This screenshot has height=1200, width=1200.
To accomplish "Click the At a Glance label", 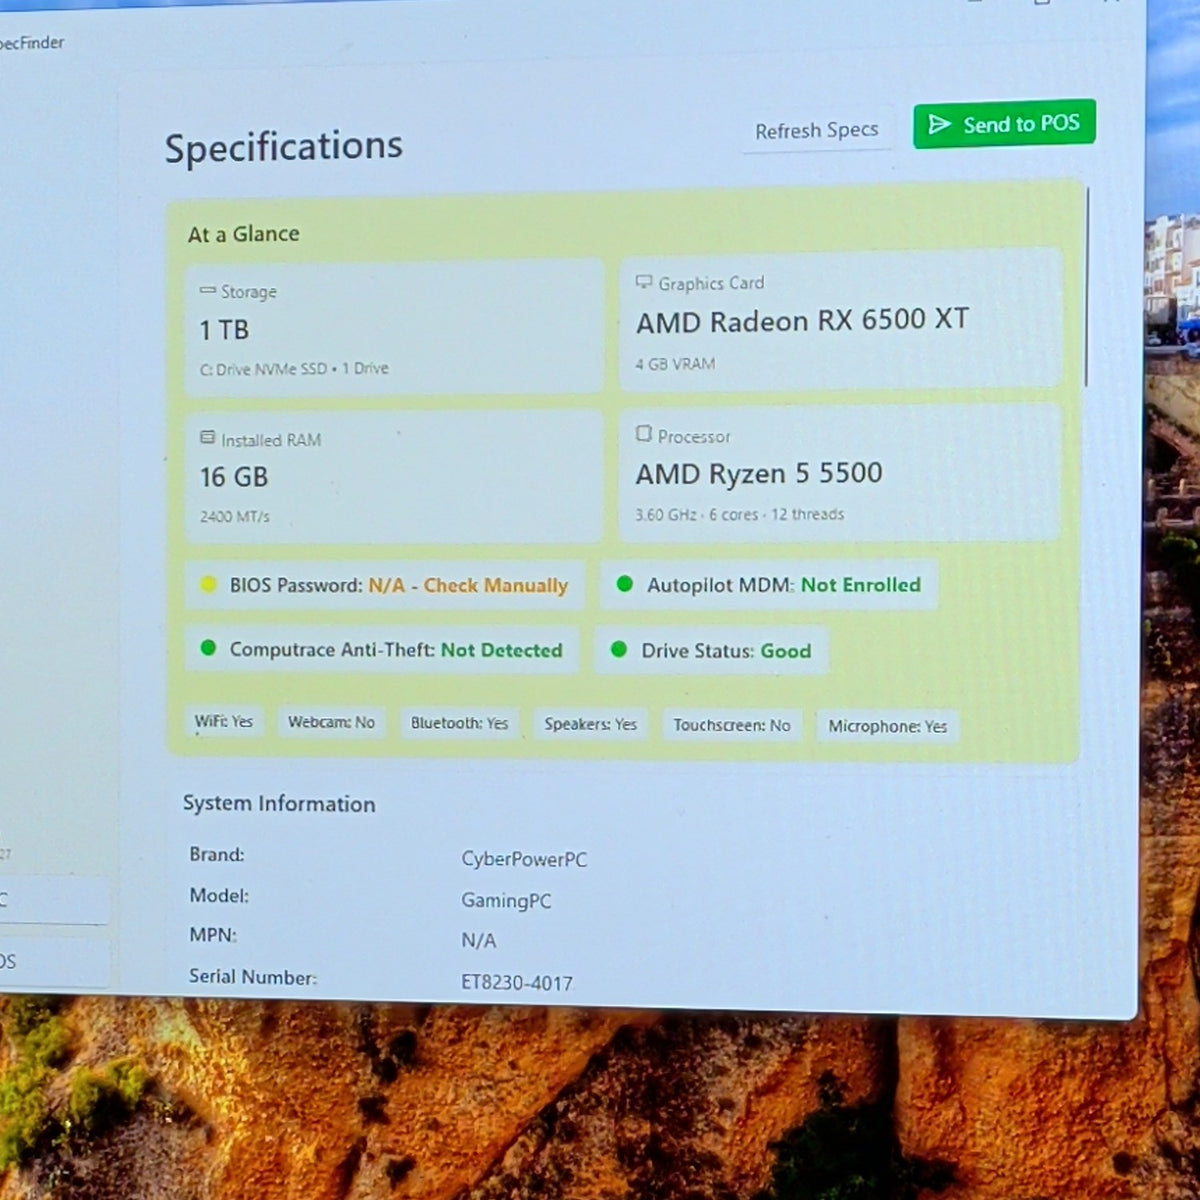I will pos(244,234).
